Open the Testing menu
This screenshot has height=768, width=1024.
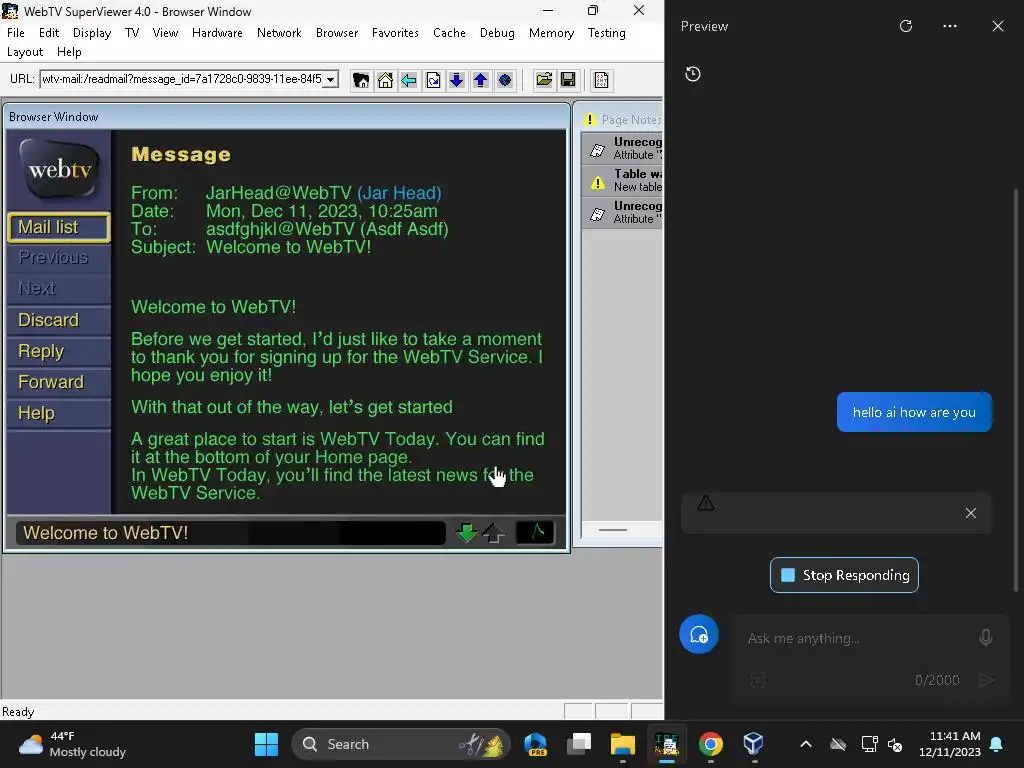(607, 33)
